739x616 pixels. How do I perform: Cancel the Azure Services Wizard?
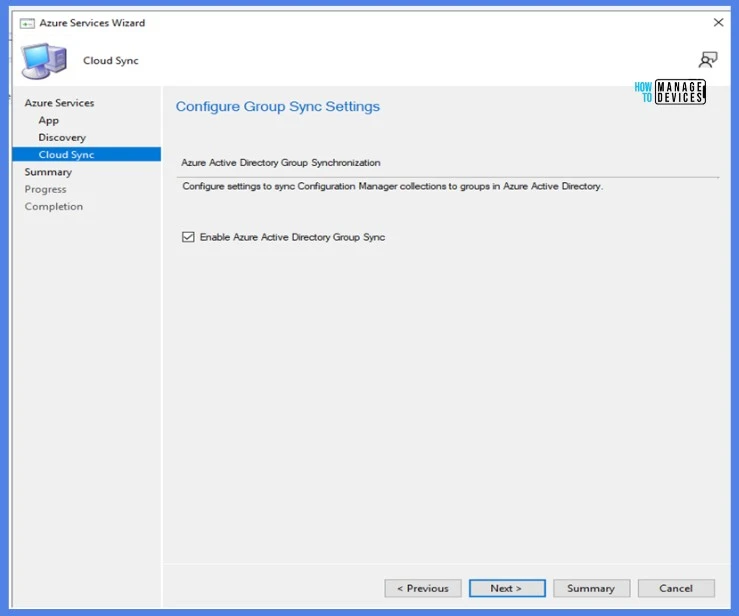coord(676,588)
